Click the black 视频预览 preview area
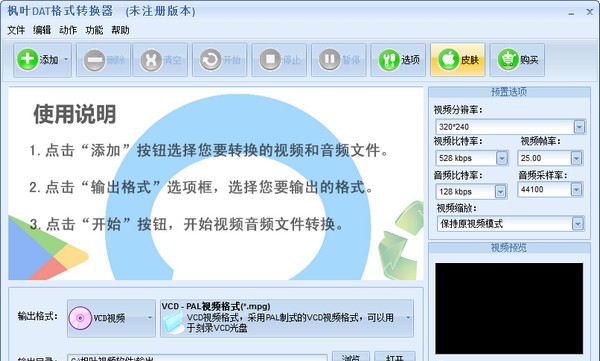The height and width of the screenshot is (361, 600). [x=509, y=308]
